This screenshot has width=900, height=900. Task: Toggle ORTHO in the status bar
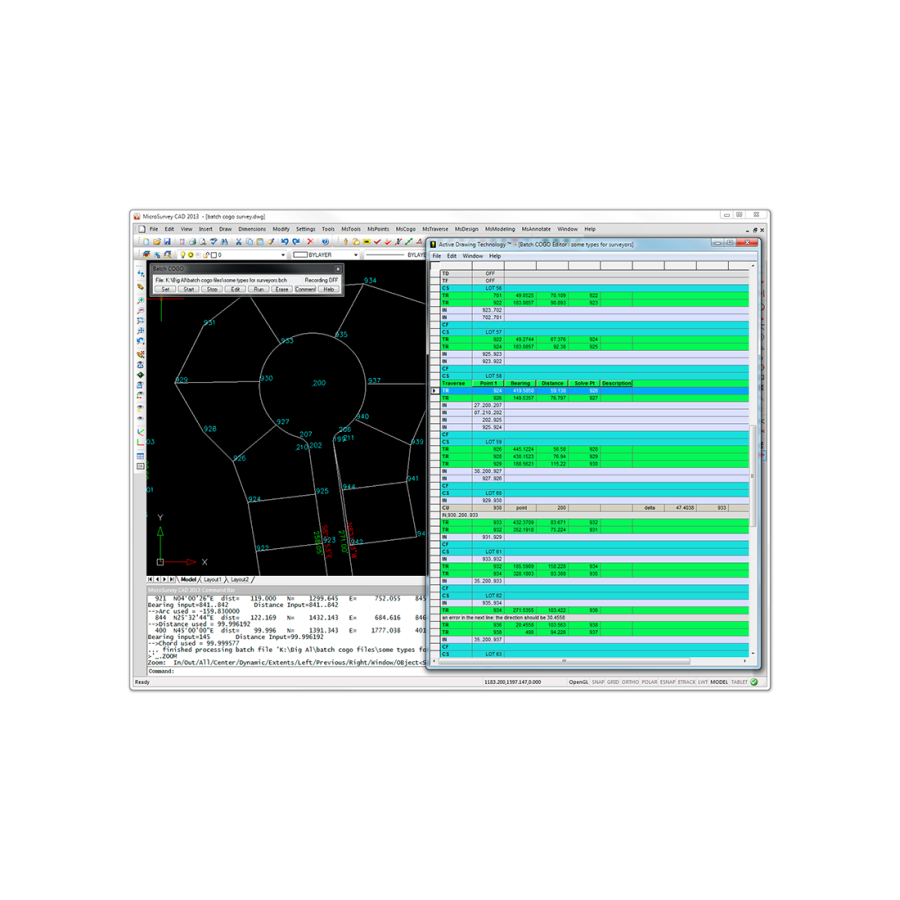(630, 682)
